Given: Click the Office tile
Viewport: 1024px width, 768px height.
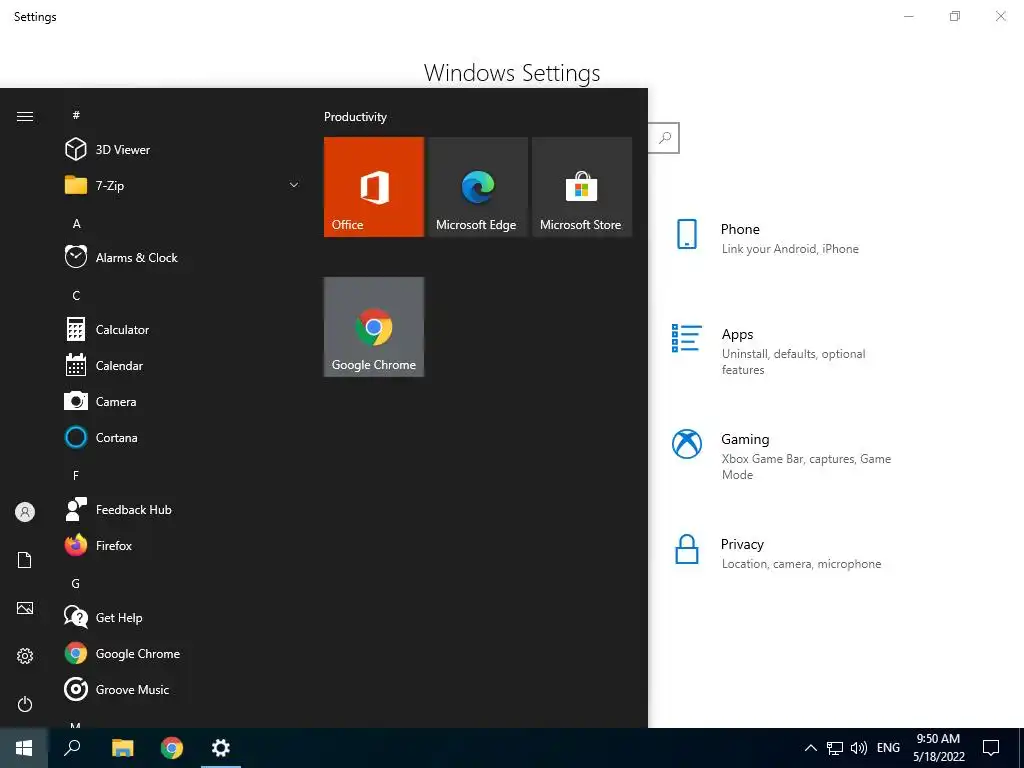Looking at the screenshot, I should point(374,187).
